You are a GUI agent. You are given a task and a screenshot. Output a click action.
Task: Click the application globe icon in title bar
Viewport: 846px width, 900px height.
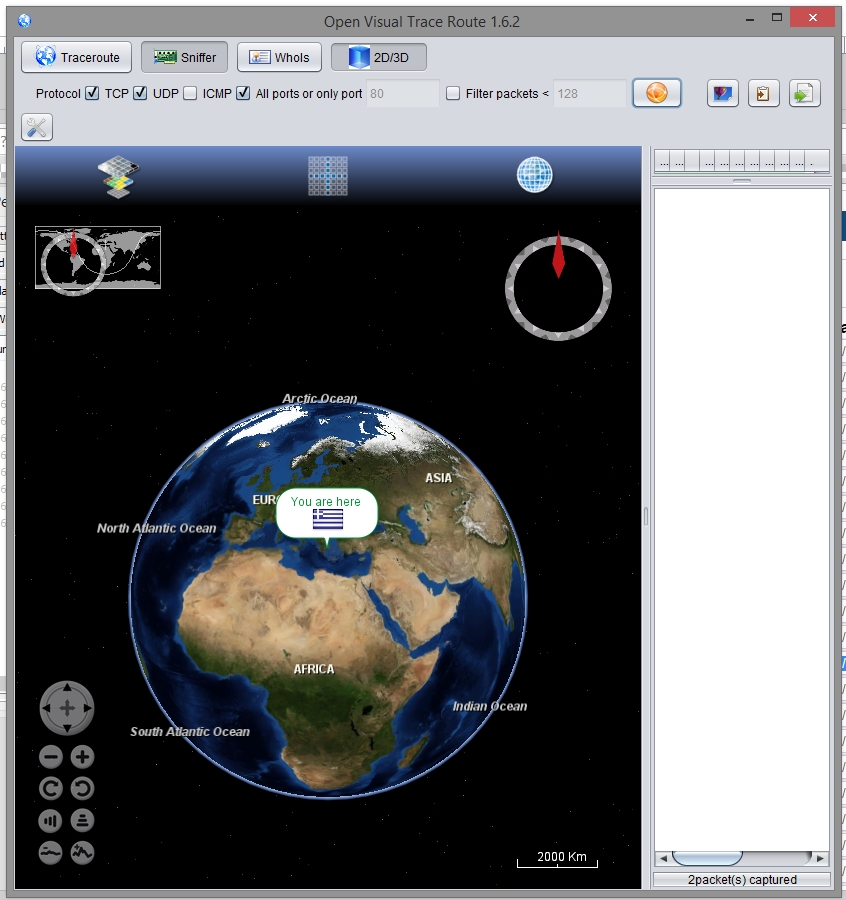pos(24,21)
